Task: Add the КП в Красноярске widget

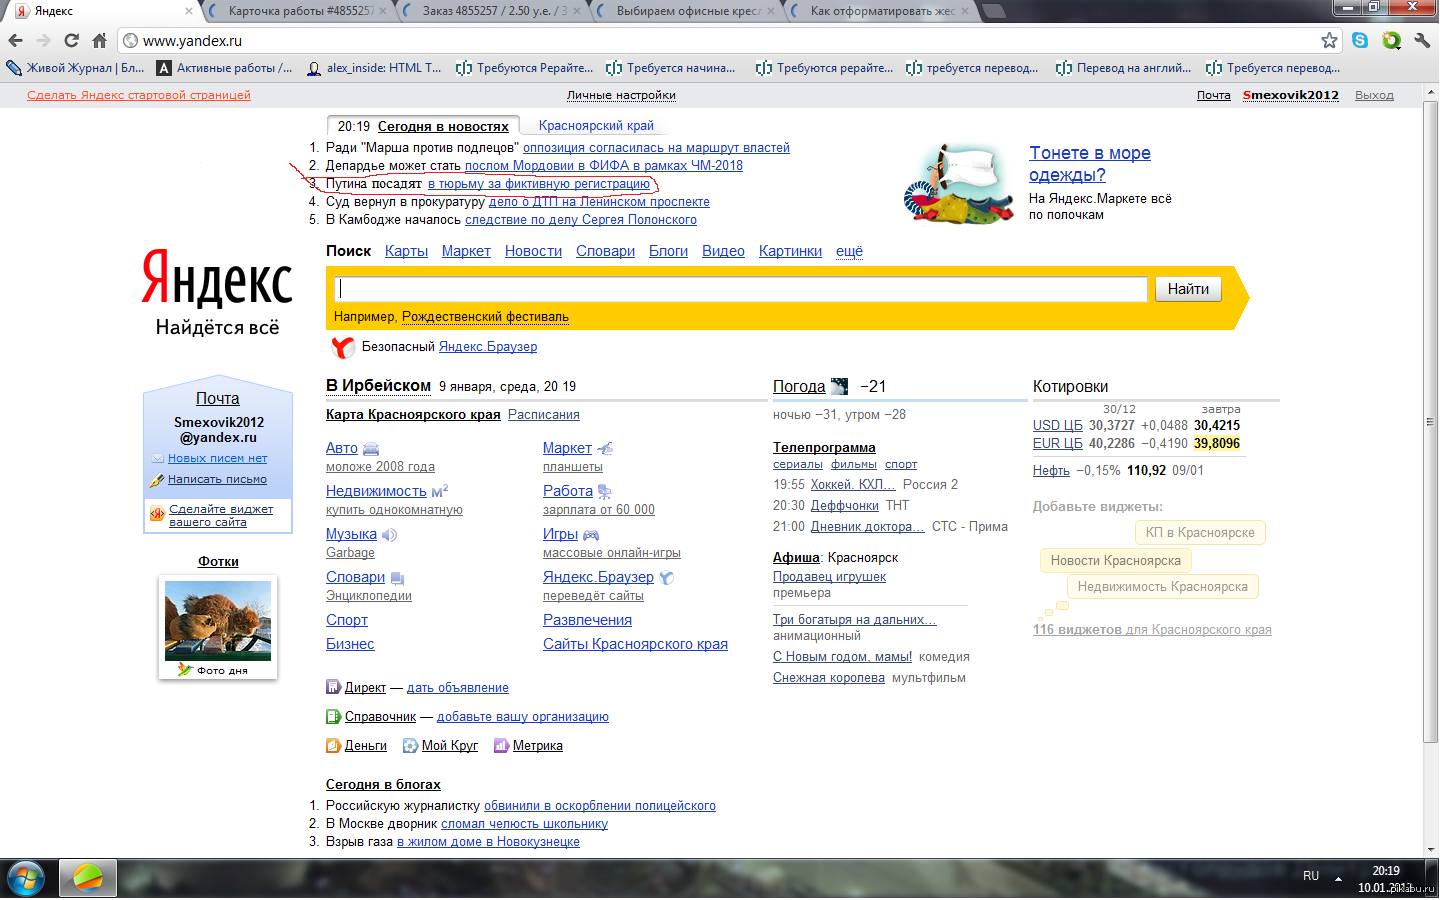Action: pos(1200,533)
